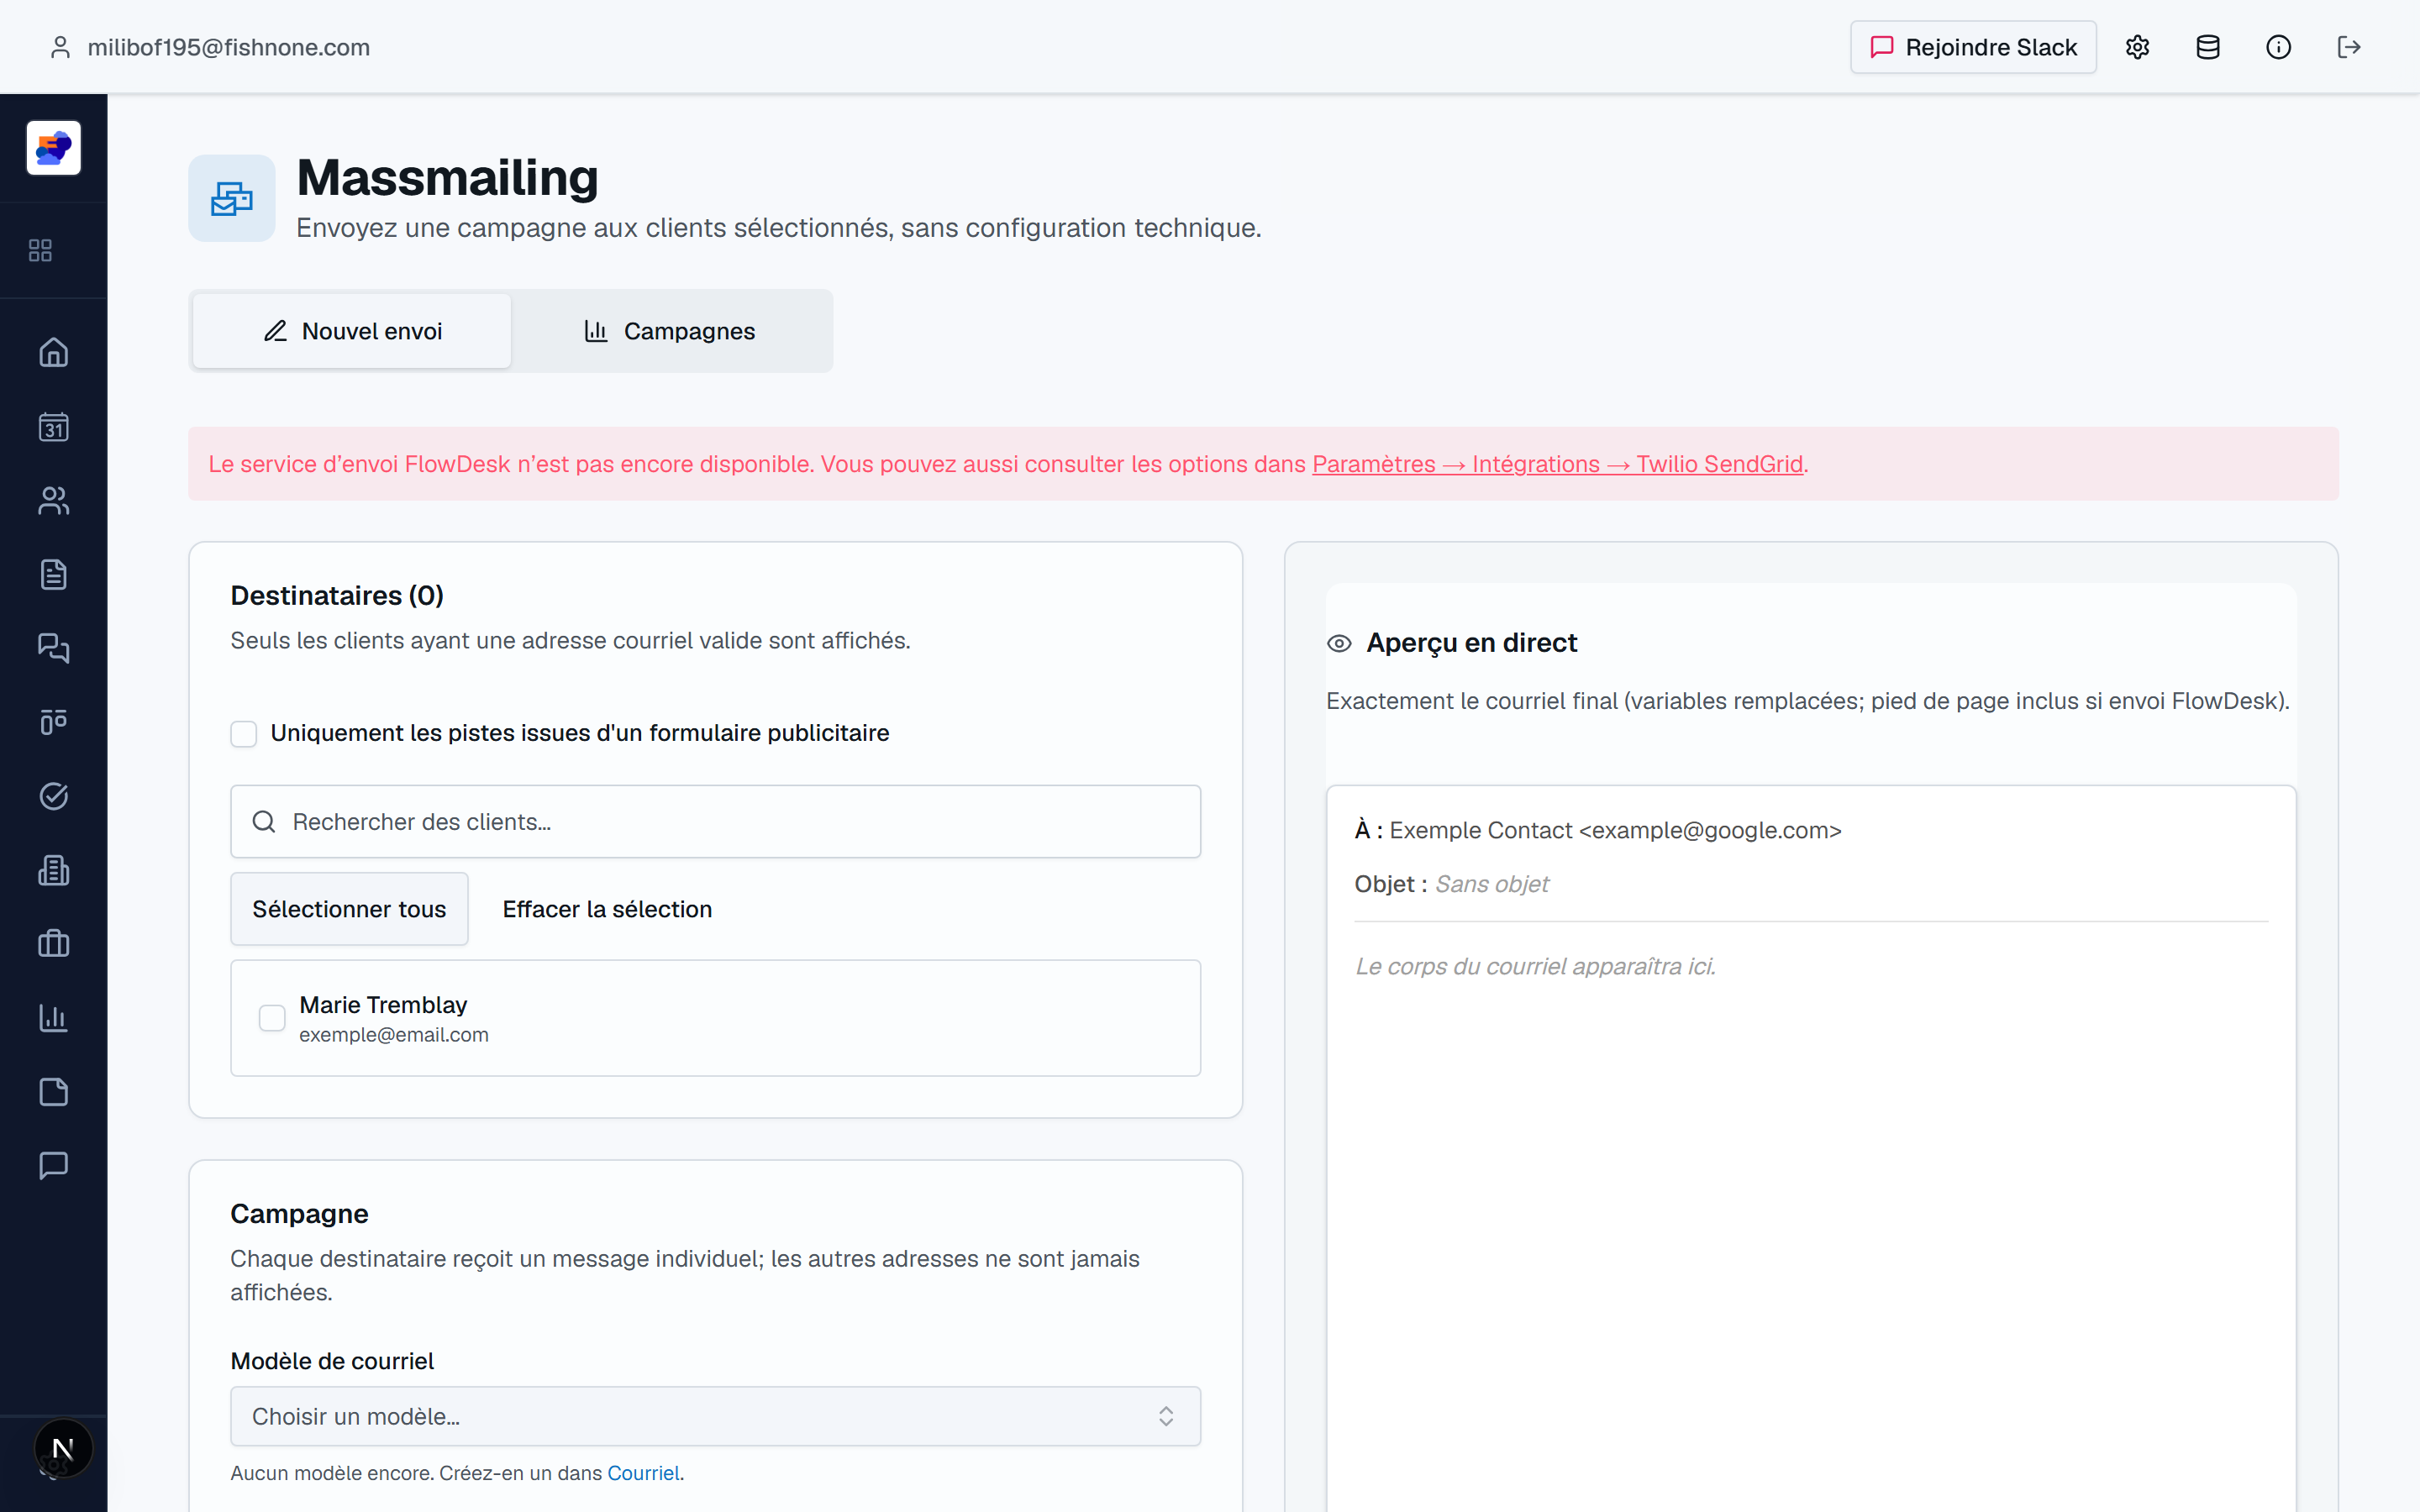The width and height of the screenshot is (2420, 1512).
Task: Open the dashboard grid icon
Action: [40, 250]
